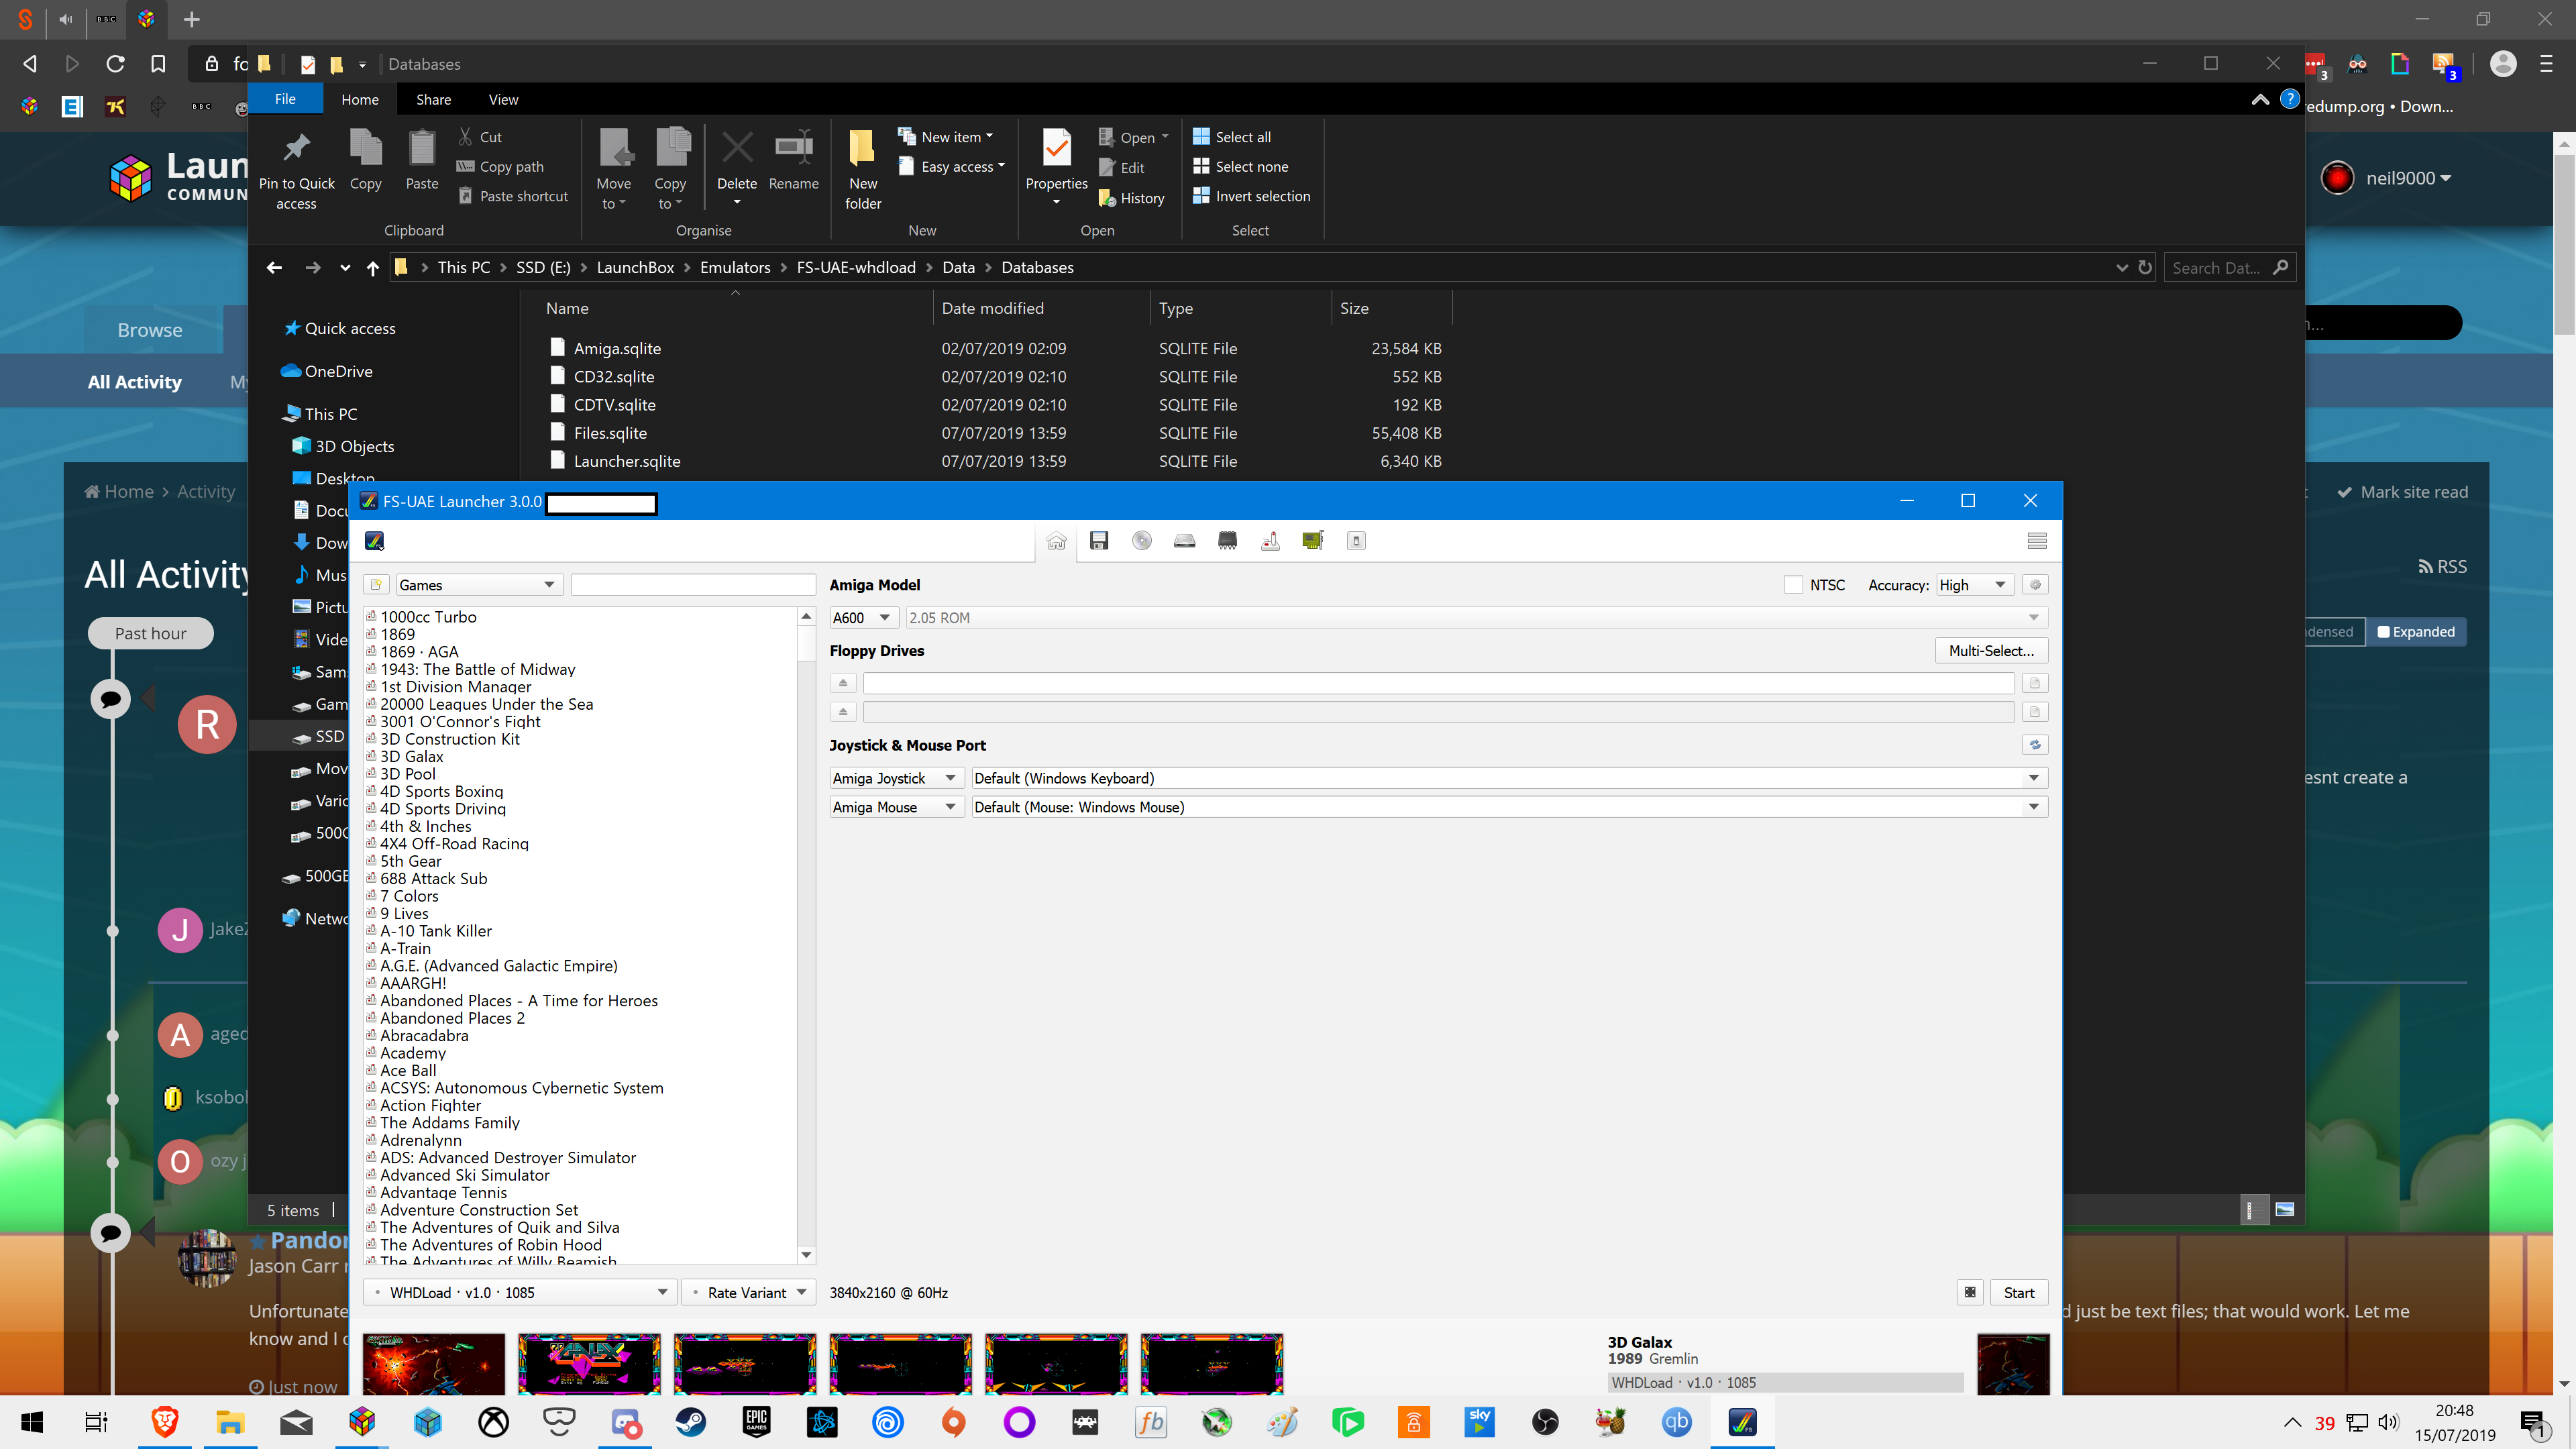
Task: Pin to Quick access in Explorer
Action: coord(296,170)
